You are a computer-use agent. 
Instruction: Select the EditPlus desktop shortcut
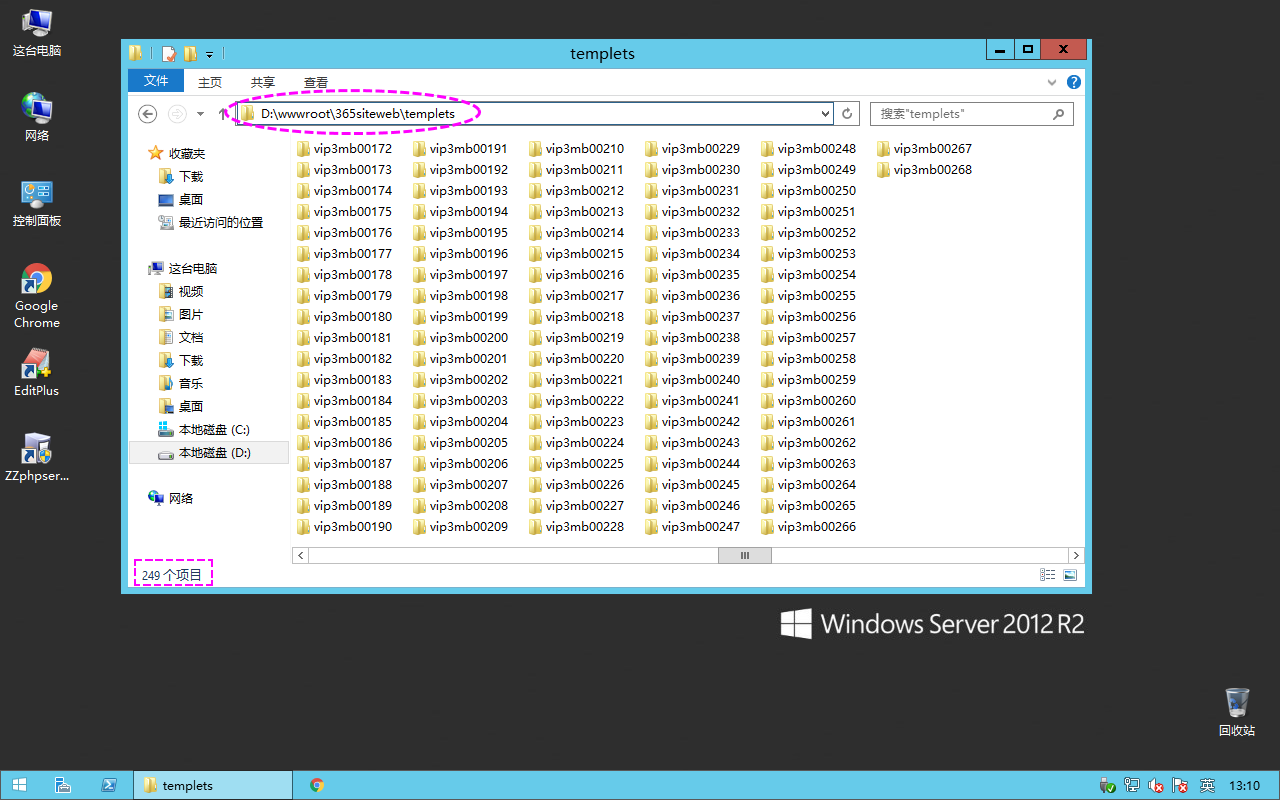(37, 372)
